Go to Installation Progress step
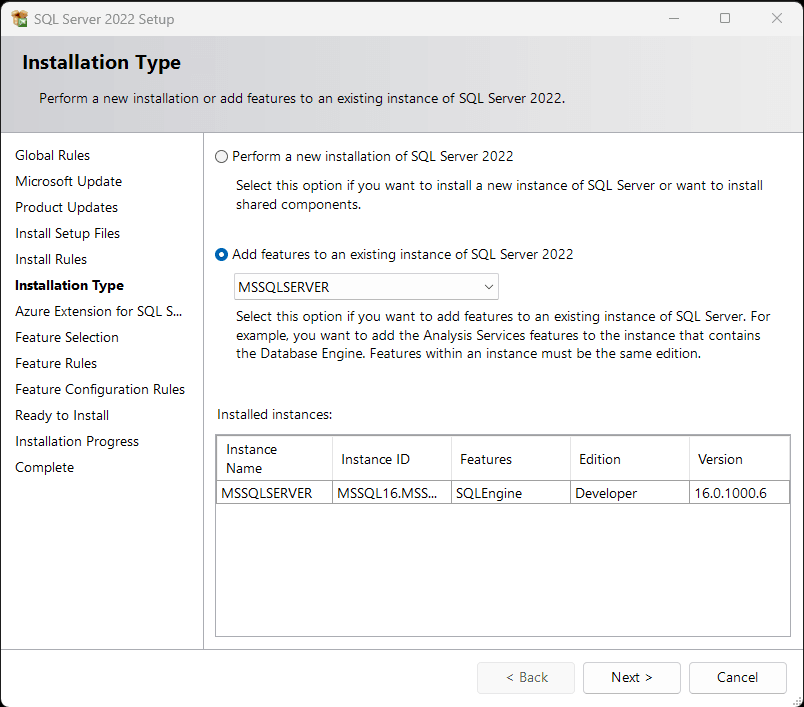This screenshot has width=804, height=707. point(77,441)
